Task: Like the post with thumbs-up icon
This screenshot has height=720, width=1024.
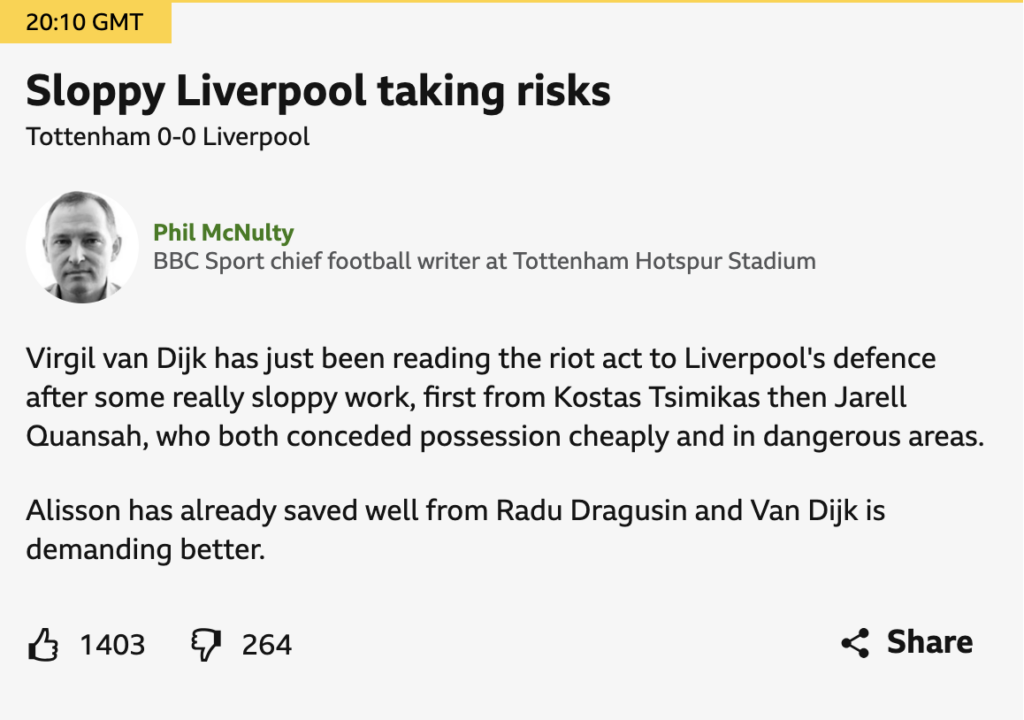Action: click(43, 645)
